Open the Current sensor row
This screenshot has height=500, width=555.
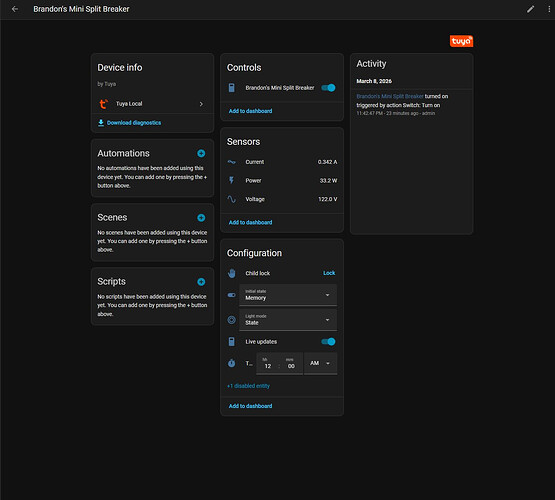coord(282,162)
